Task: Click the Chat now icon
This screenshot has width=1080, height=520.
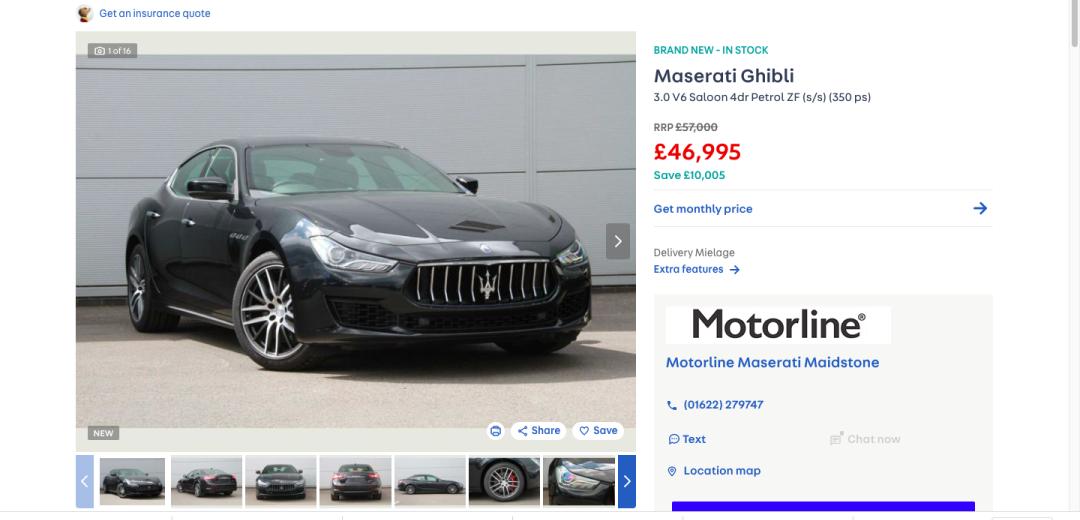Action: pos(837,439)
